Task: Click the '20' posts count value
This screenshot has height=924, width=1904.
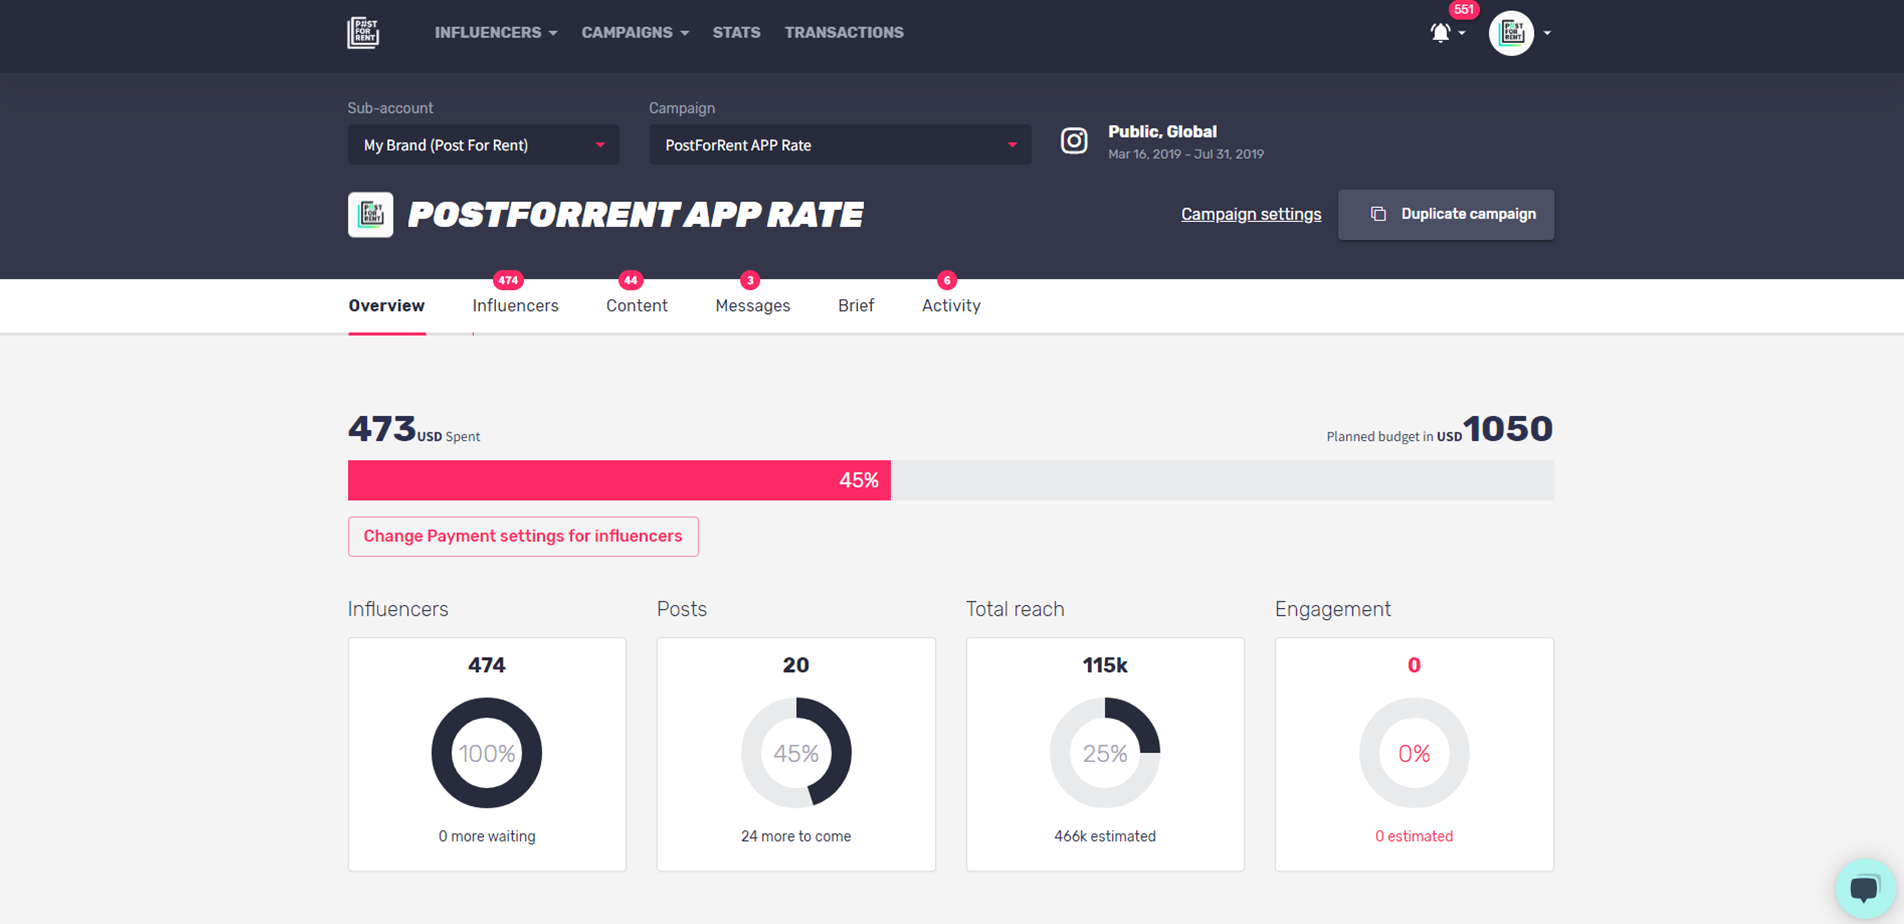Action: click(x=796, y=665)
